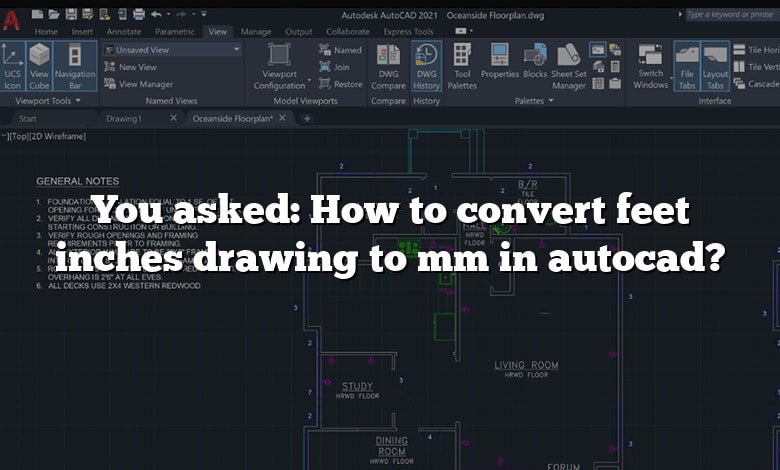Switch to the Insert ribbon tab
Viewport: 780px width, 470px height.
(82, 31)
